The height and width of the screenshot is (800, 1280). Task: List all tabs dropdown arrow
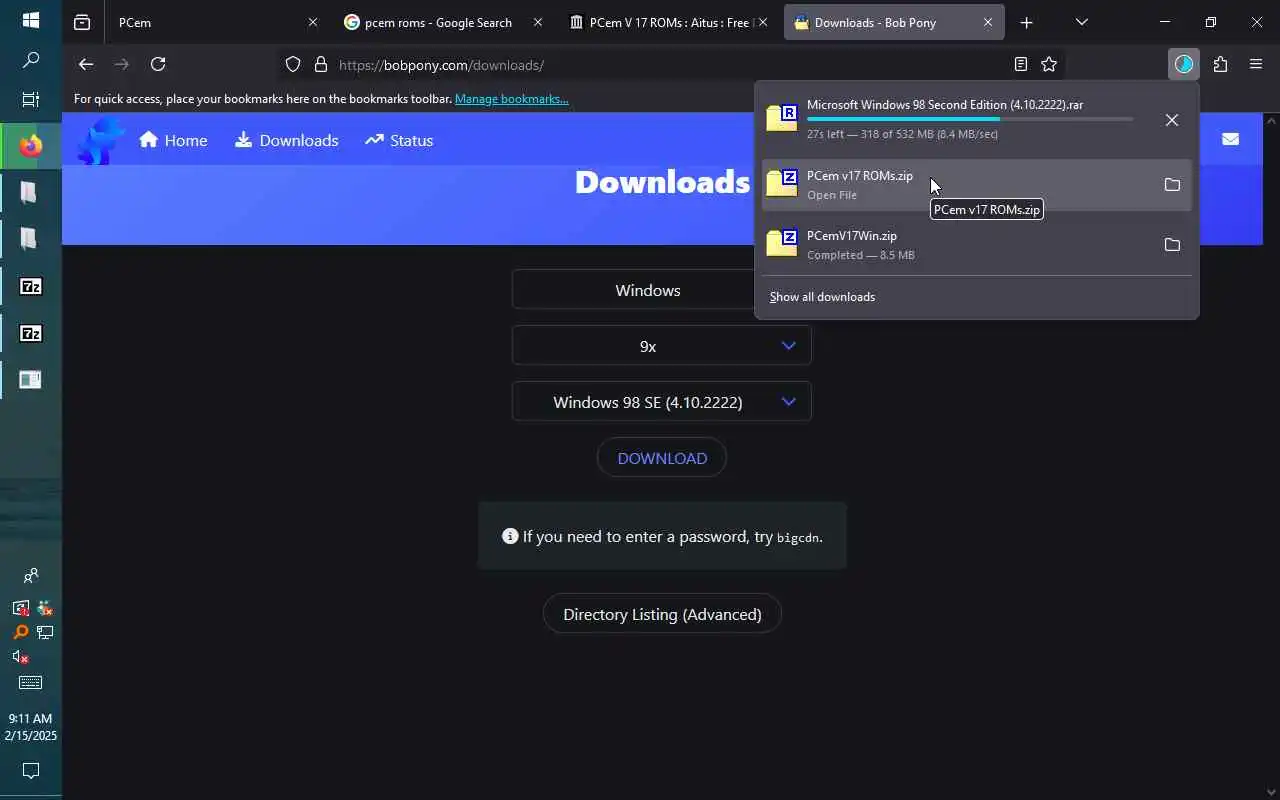(x=1081, y=22)
